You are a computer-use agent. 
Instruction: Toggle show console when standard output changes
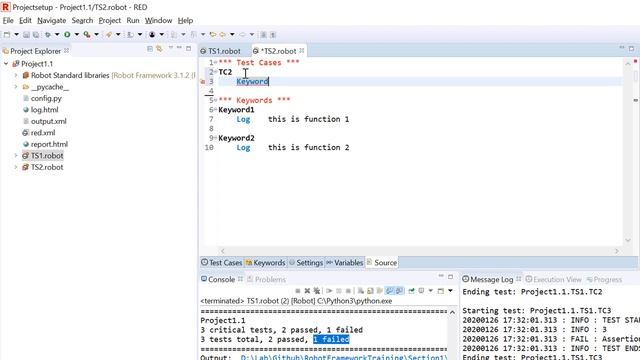(x=390, y=291)
